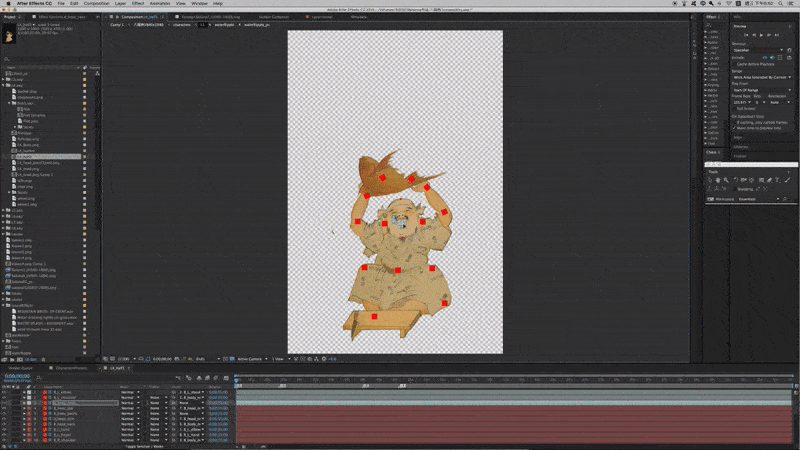Open composition mini-flowchart icon in timeline
This screenshot has height=450, width=800.
click(178, 378)
